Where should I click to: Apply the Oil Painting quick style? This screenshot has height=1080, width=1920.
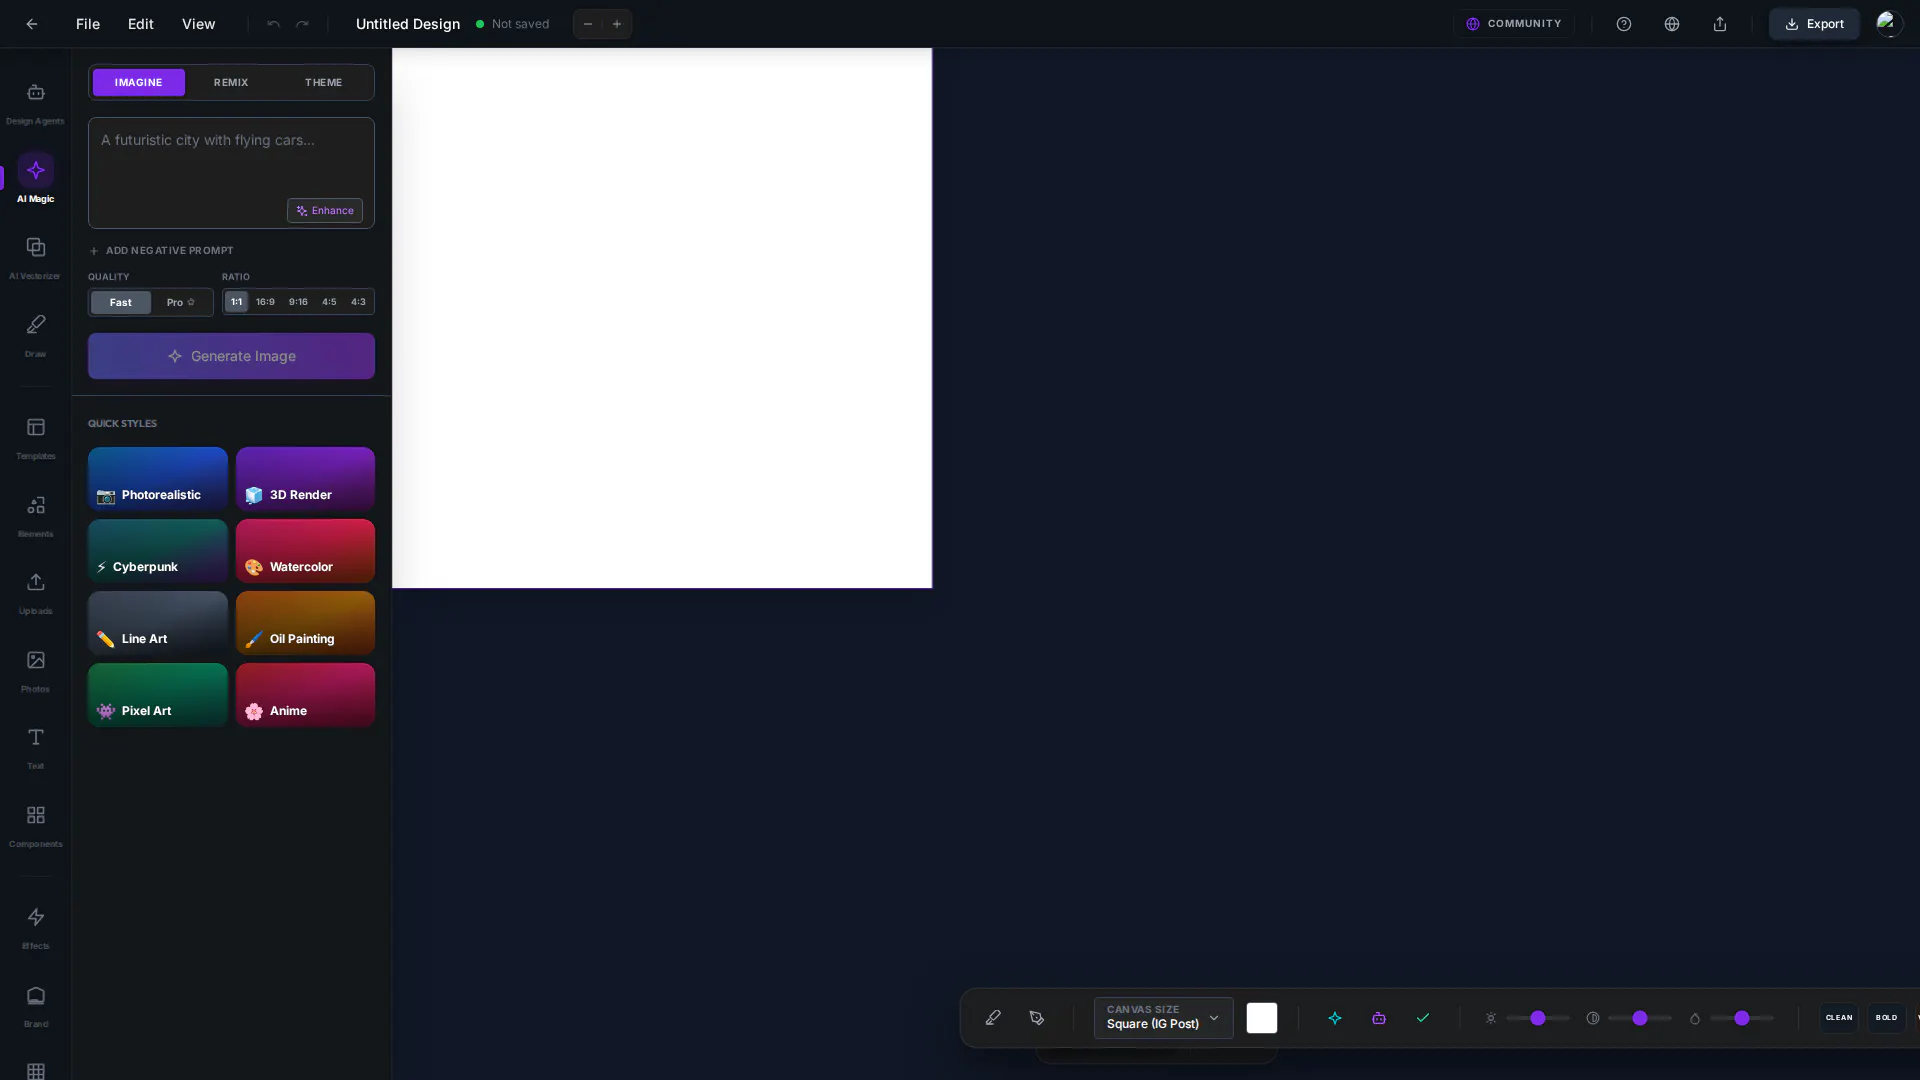305,623
